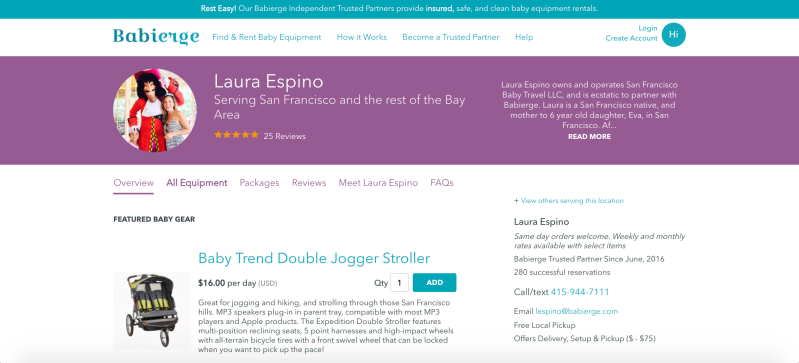Screen dimensions: 799x363
Task: Expand the bio with READ MORE
Action: [x=589, y=137]
